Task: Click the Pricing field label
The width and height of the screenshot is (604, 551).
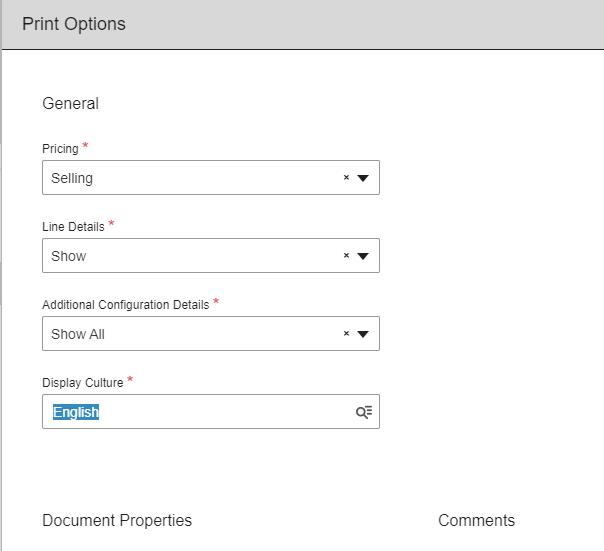Action: click(x=60, y=149)
